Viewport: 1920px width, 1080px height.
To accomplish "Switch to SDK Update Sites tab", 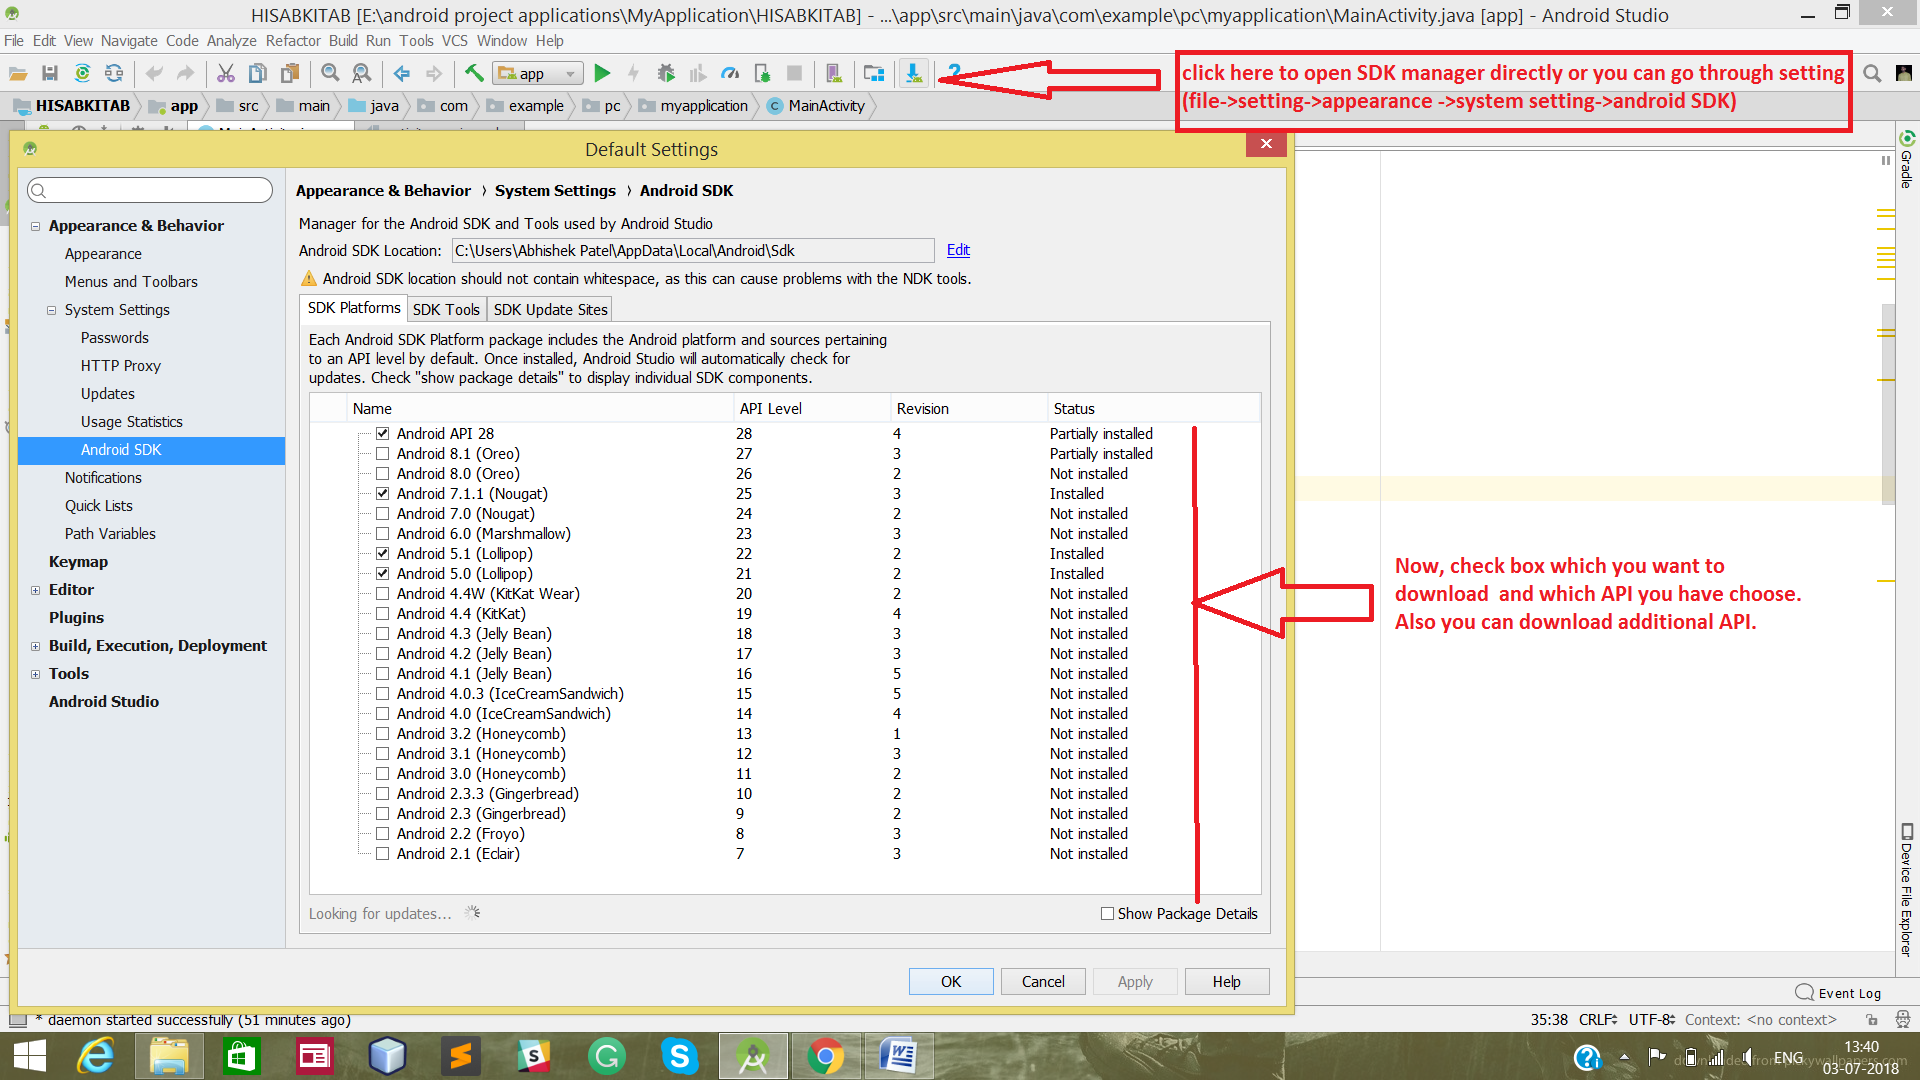I will [x=550, y=309].
